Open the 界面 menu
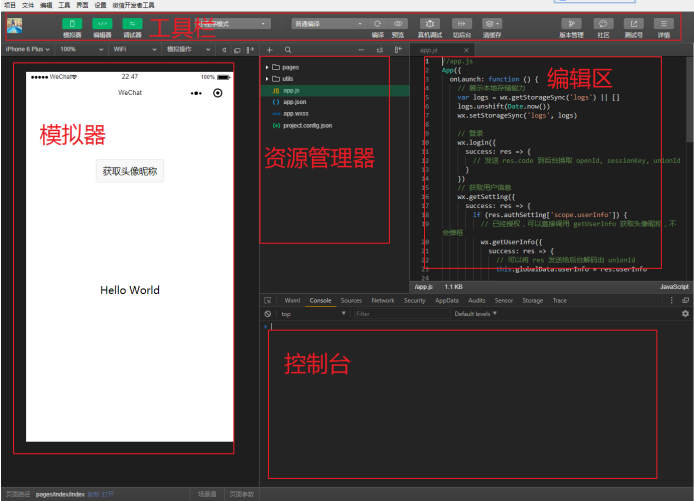This screenshot has height=501, width=694. click(x=82, y=5)
